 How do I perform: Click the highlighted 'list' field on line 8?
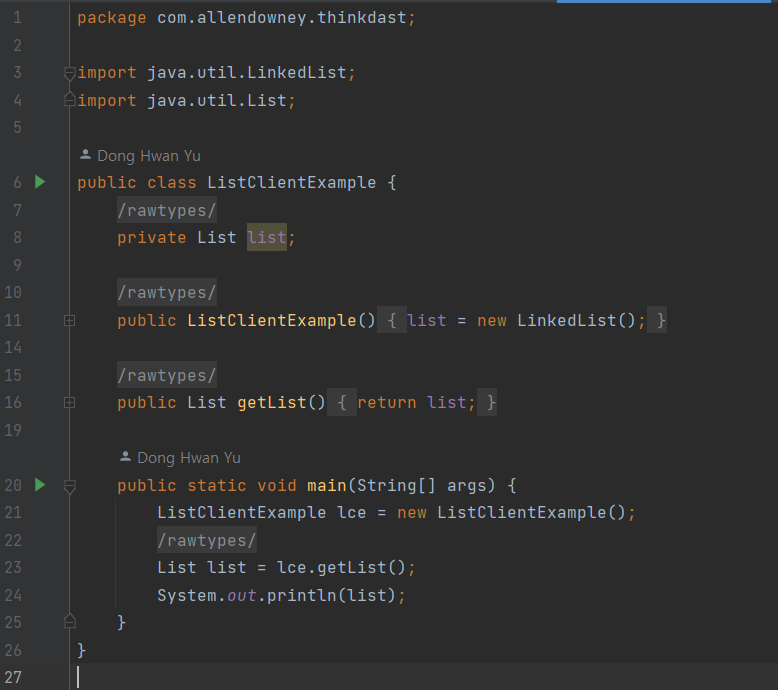coord(267,238)
